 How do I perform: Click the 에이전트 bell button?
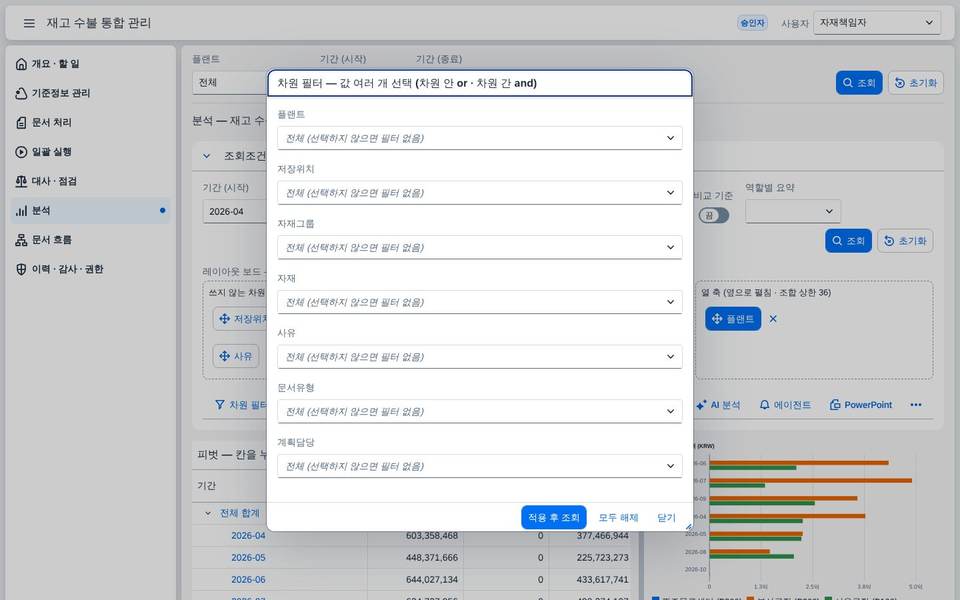785,405
